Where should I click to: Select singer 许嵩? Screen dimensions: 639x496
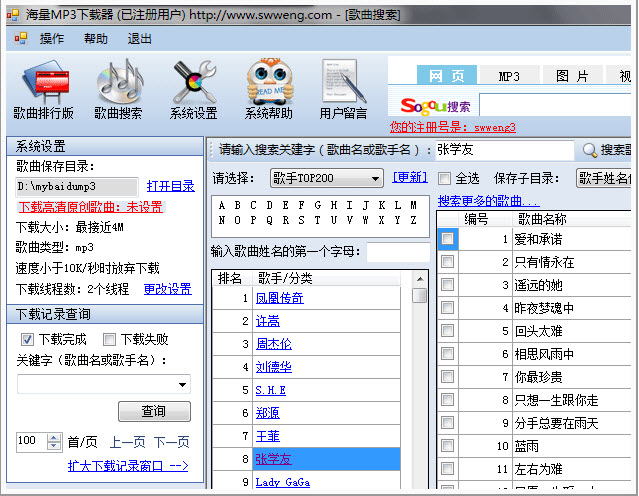pos(268,321)
